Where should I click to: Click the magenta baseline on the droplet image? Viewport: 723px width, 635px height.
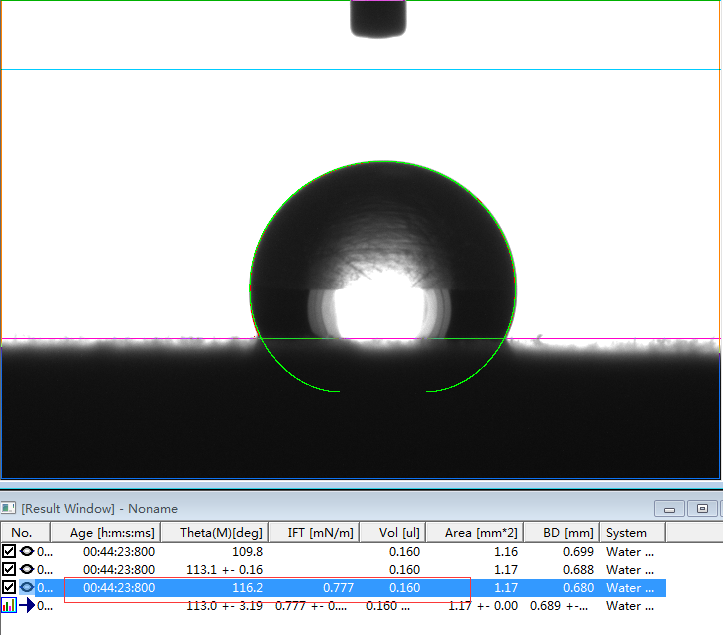[x=120, y=338]
